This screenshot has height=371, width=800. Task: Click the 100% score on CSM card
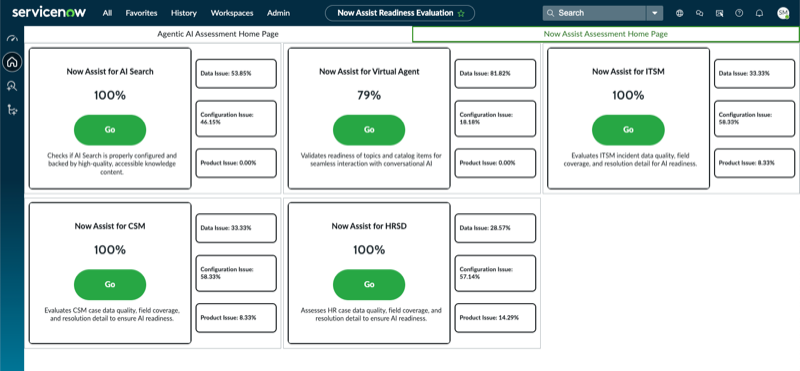click(x=110, y=250)
